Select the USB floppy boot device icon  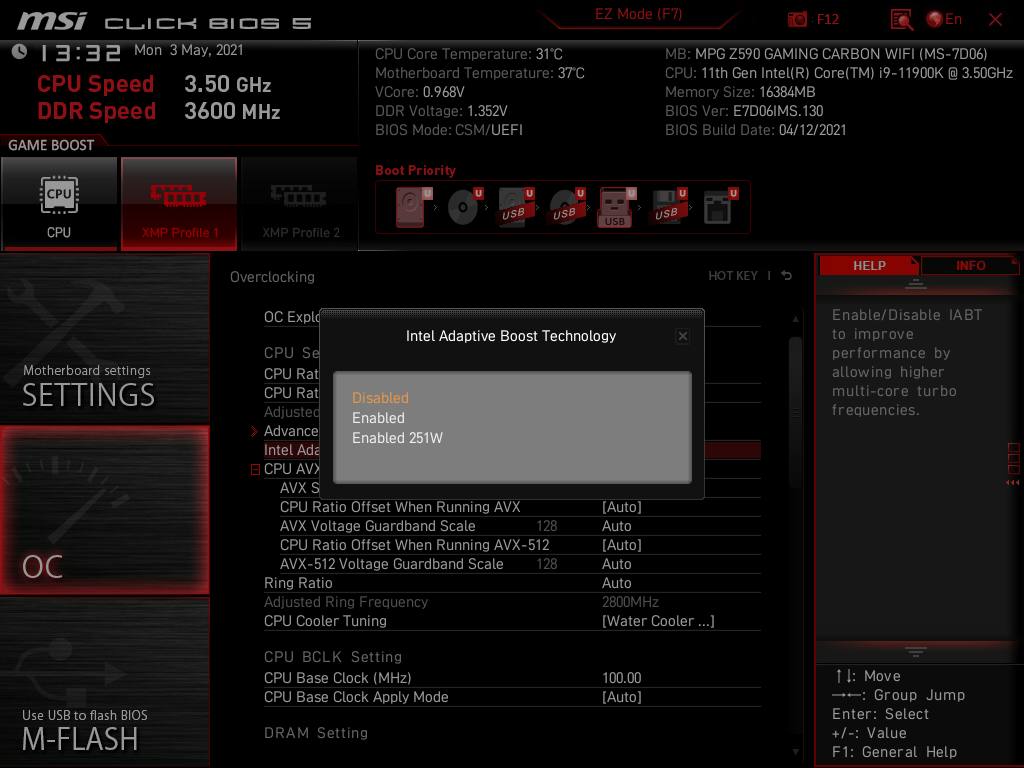coord(669,207)
